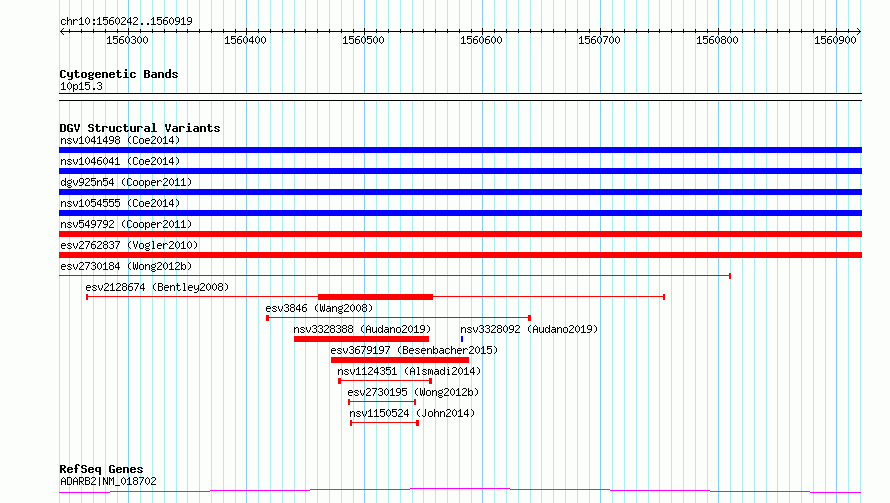
Task: Click ruler position 1560800
Action: click(717, 40)
